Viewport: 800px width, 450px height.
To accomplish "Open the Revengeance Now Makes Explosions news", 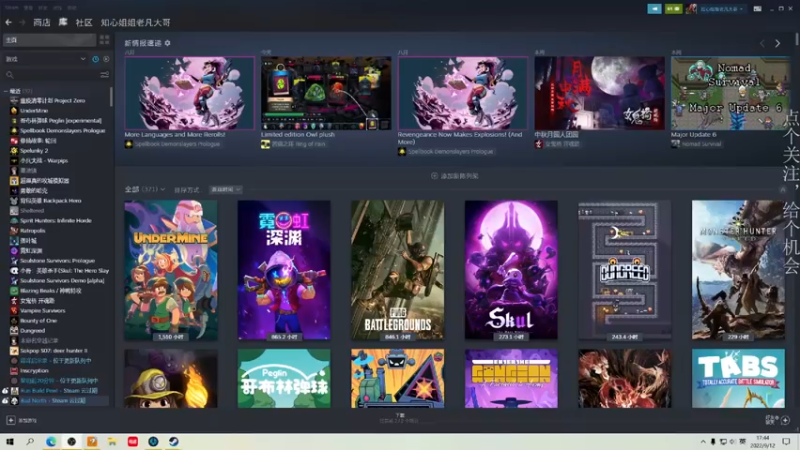I will [463, 93].
